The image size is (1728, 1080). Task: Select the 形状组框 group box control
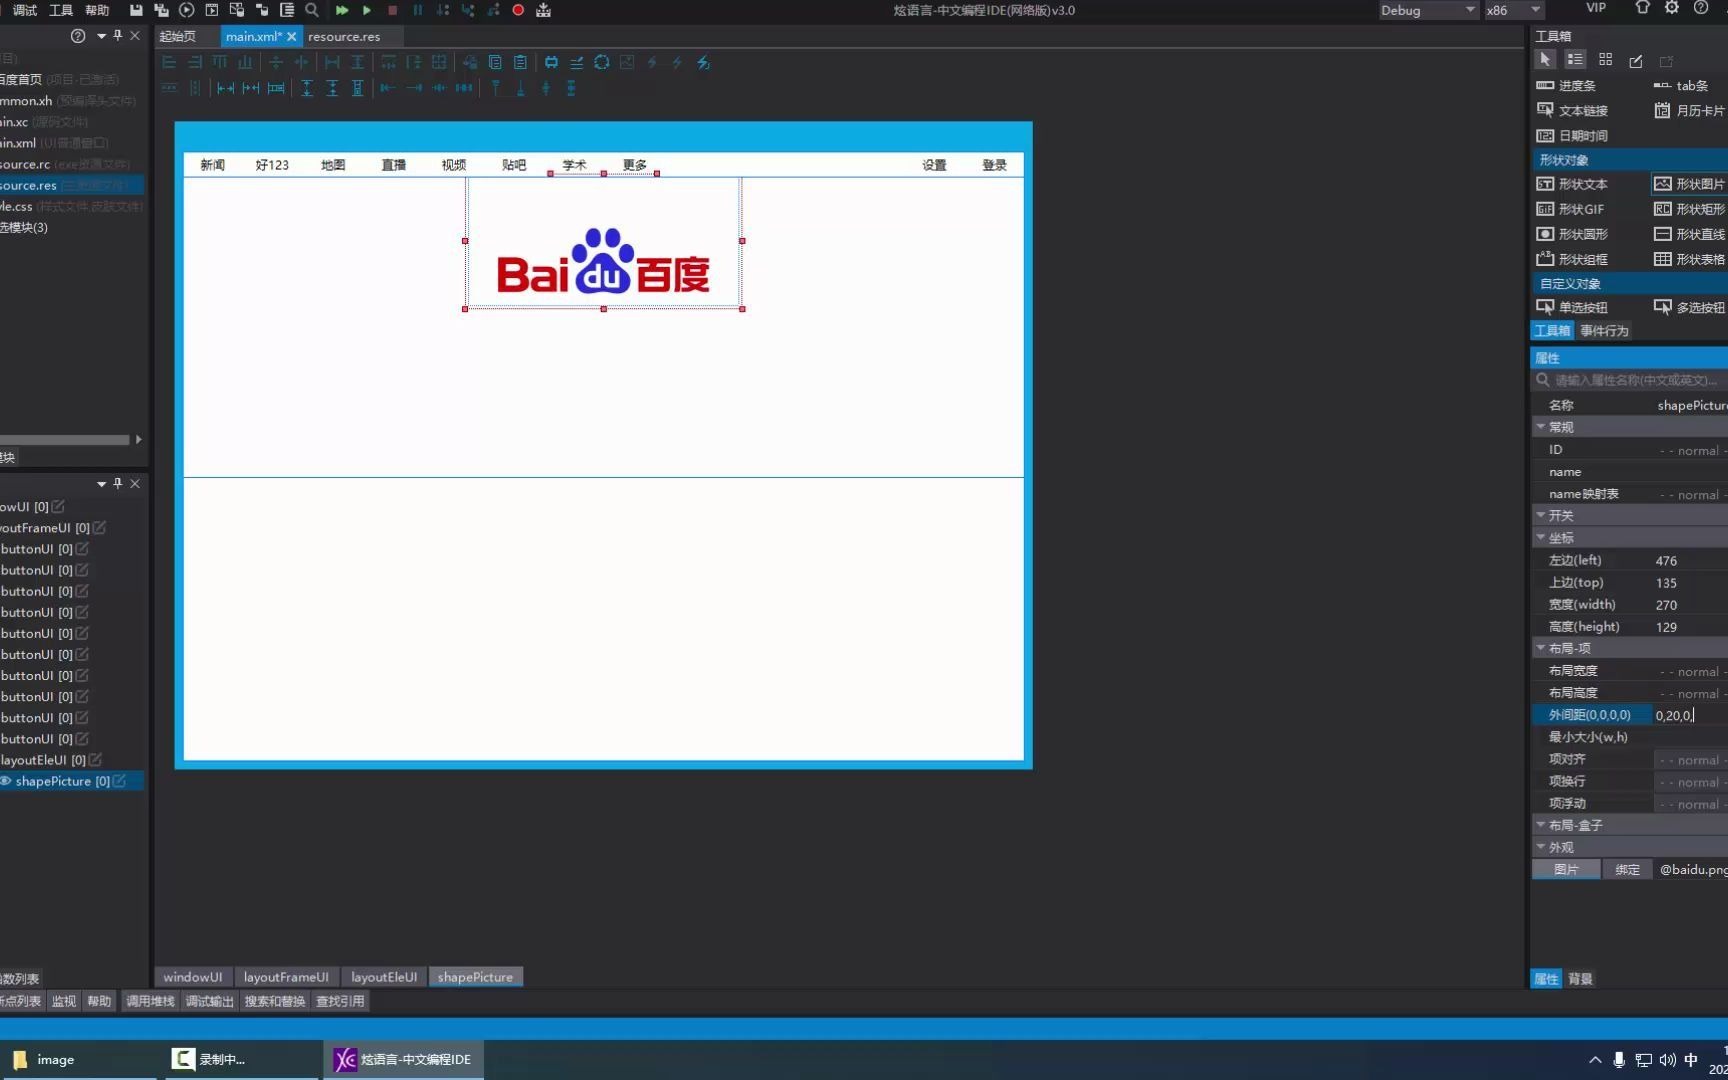(x=1572, y=259)
